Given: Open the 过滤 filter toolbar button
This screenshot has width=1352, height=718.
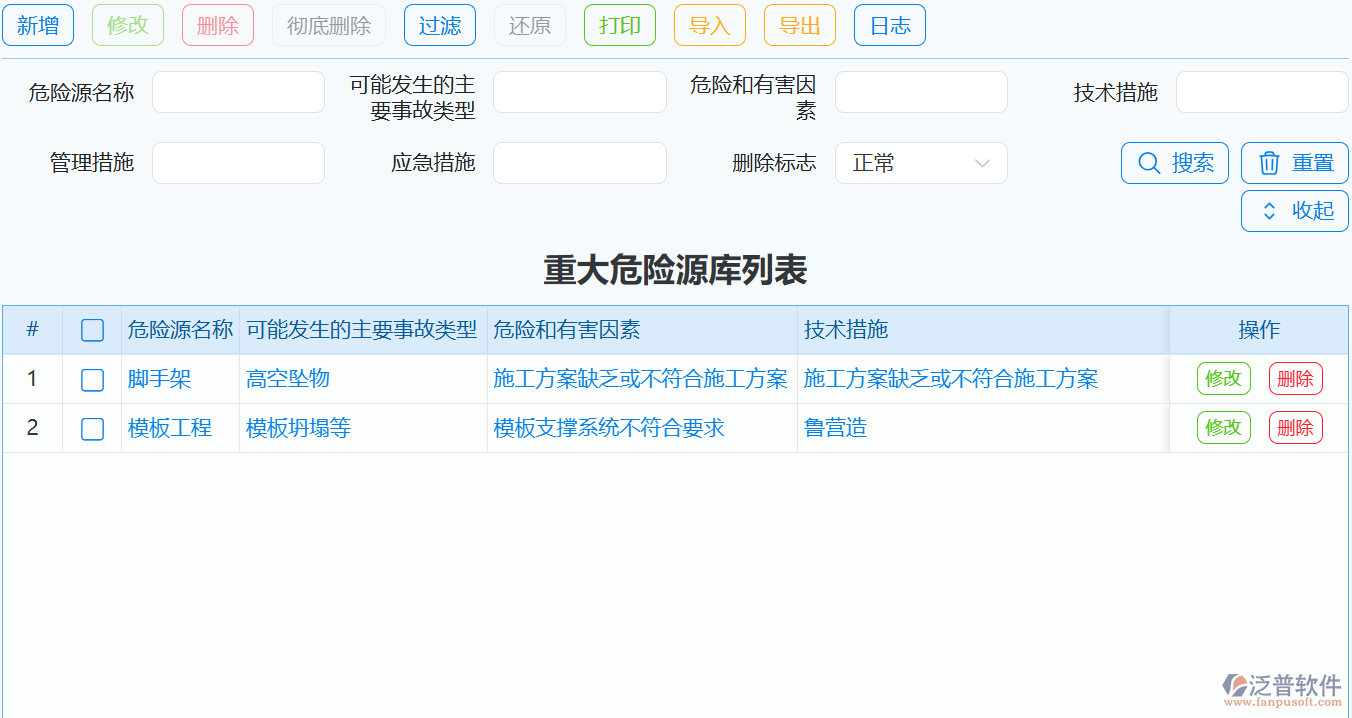Looking at the screenshot, I should click(x=439, y=25).
